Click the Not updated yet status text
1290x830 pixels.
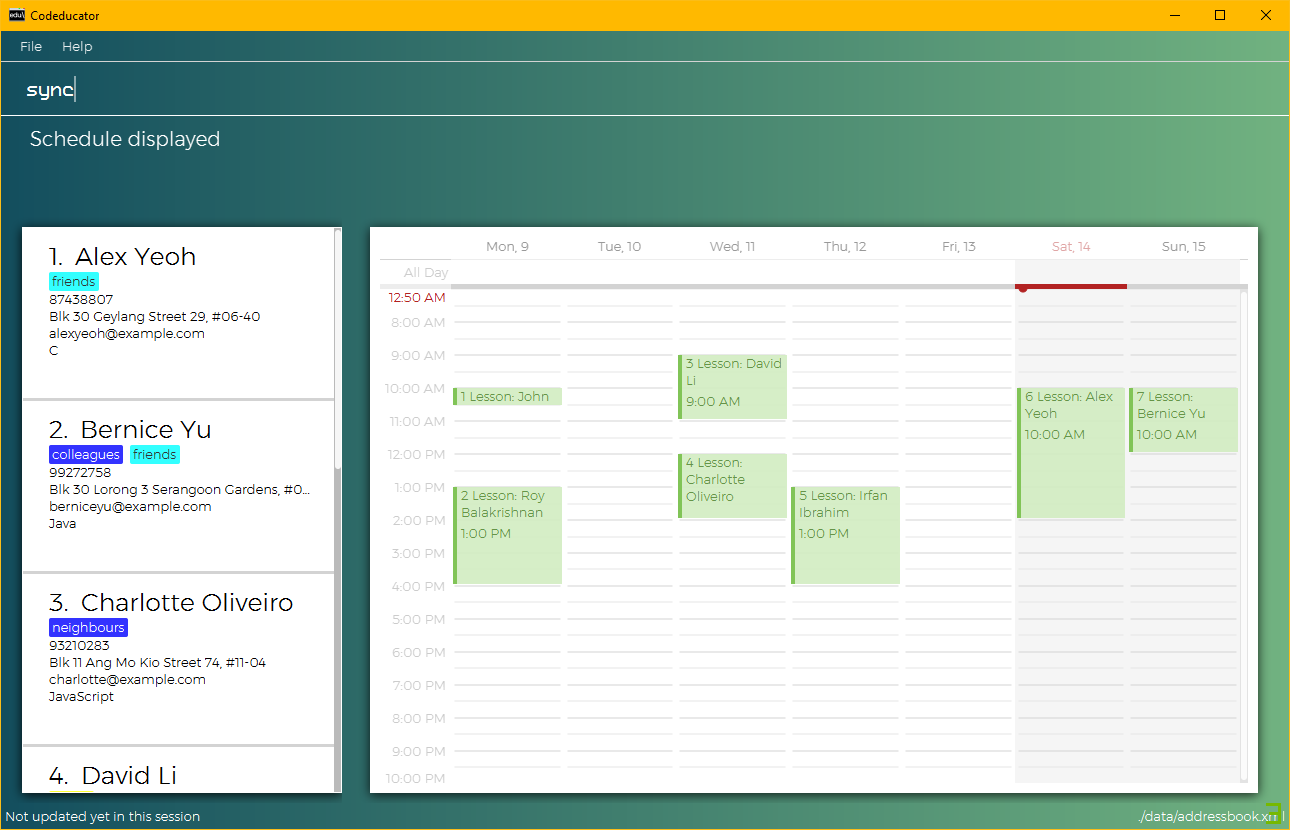[x=103, y=817]
